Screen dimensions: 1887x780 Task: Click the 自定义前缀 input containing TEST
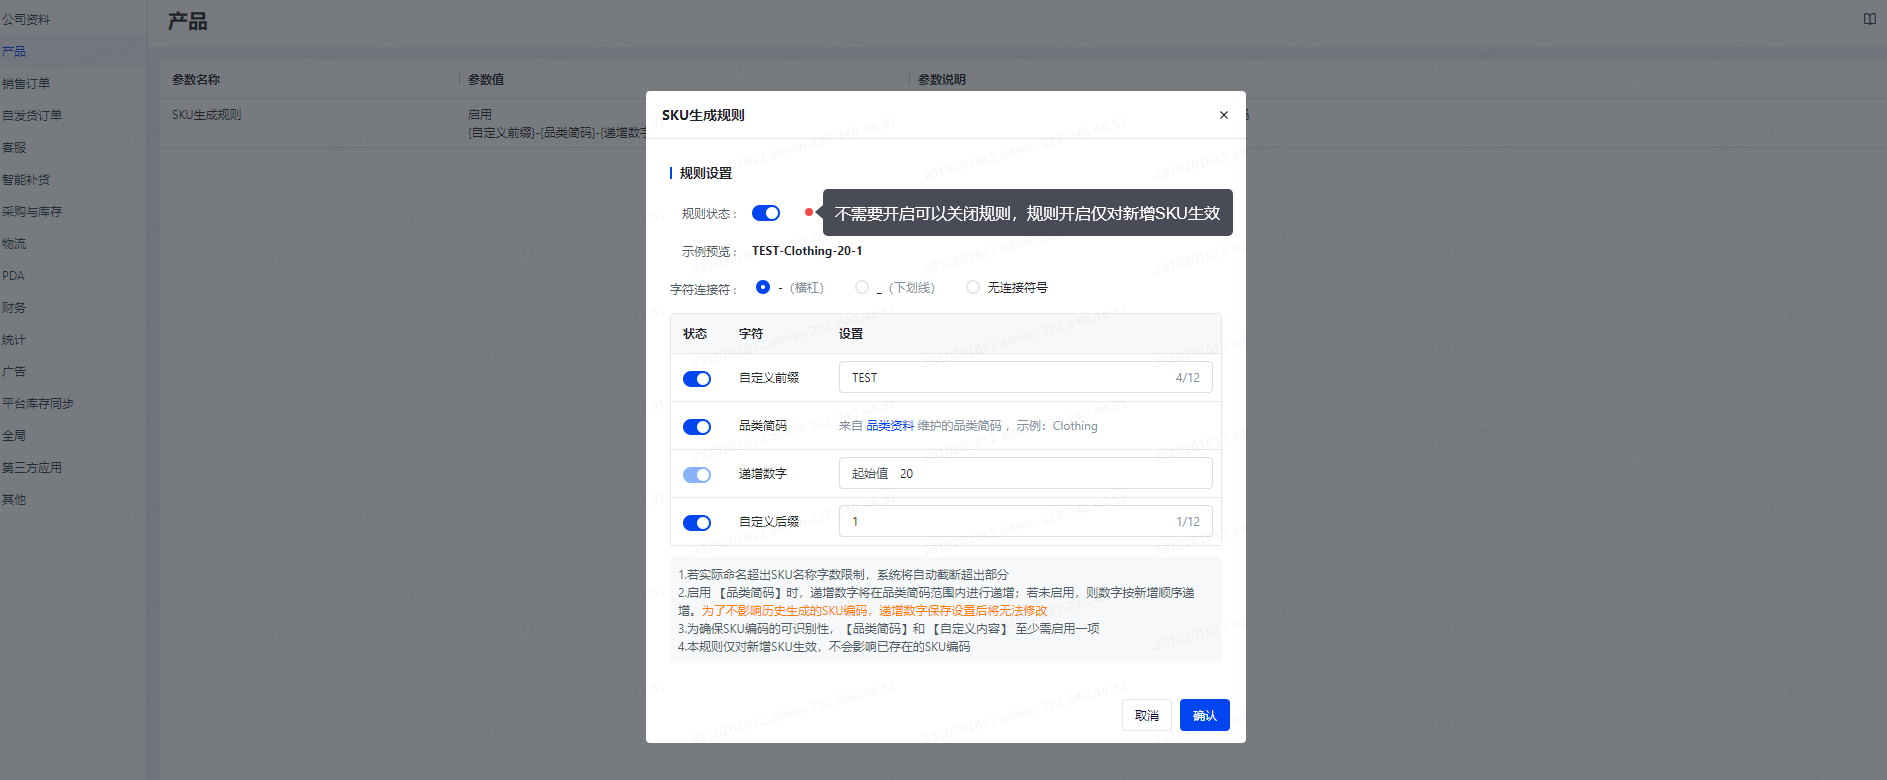point(1025,377)
